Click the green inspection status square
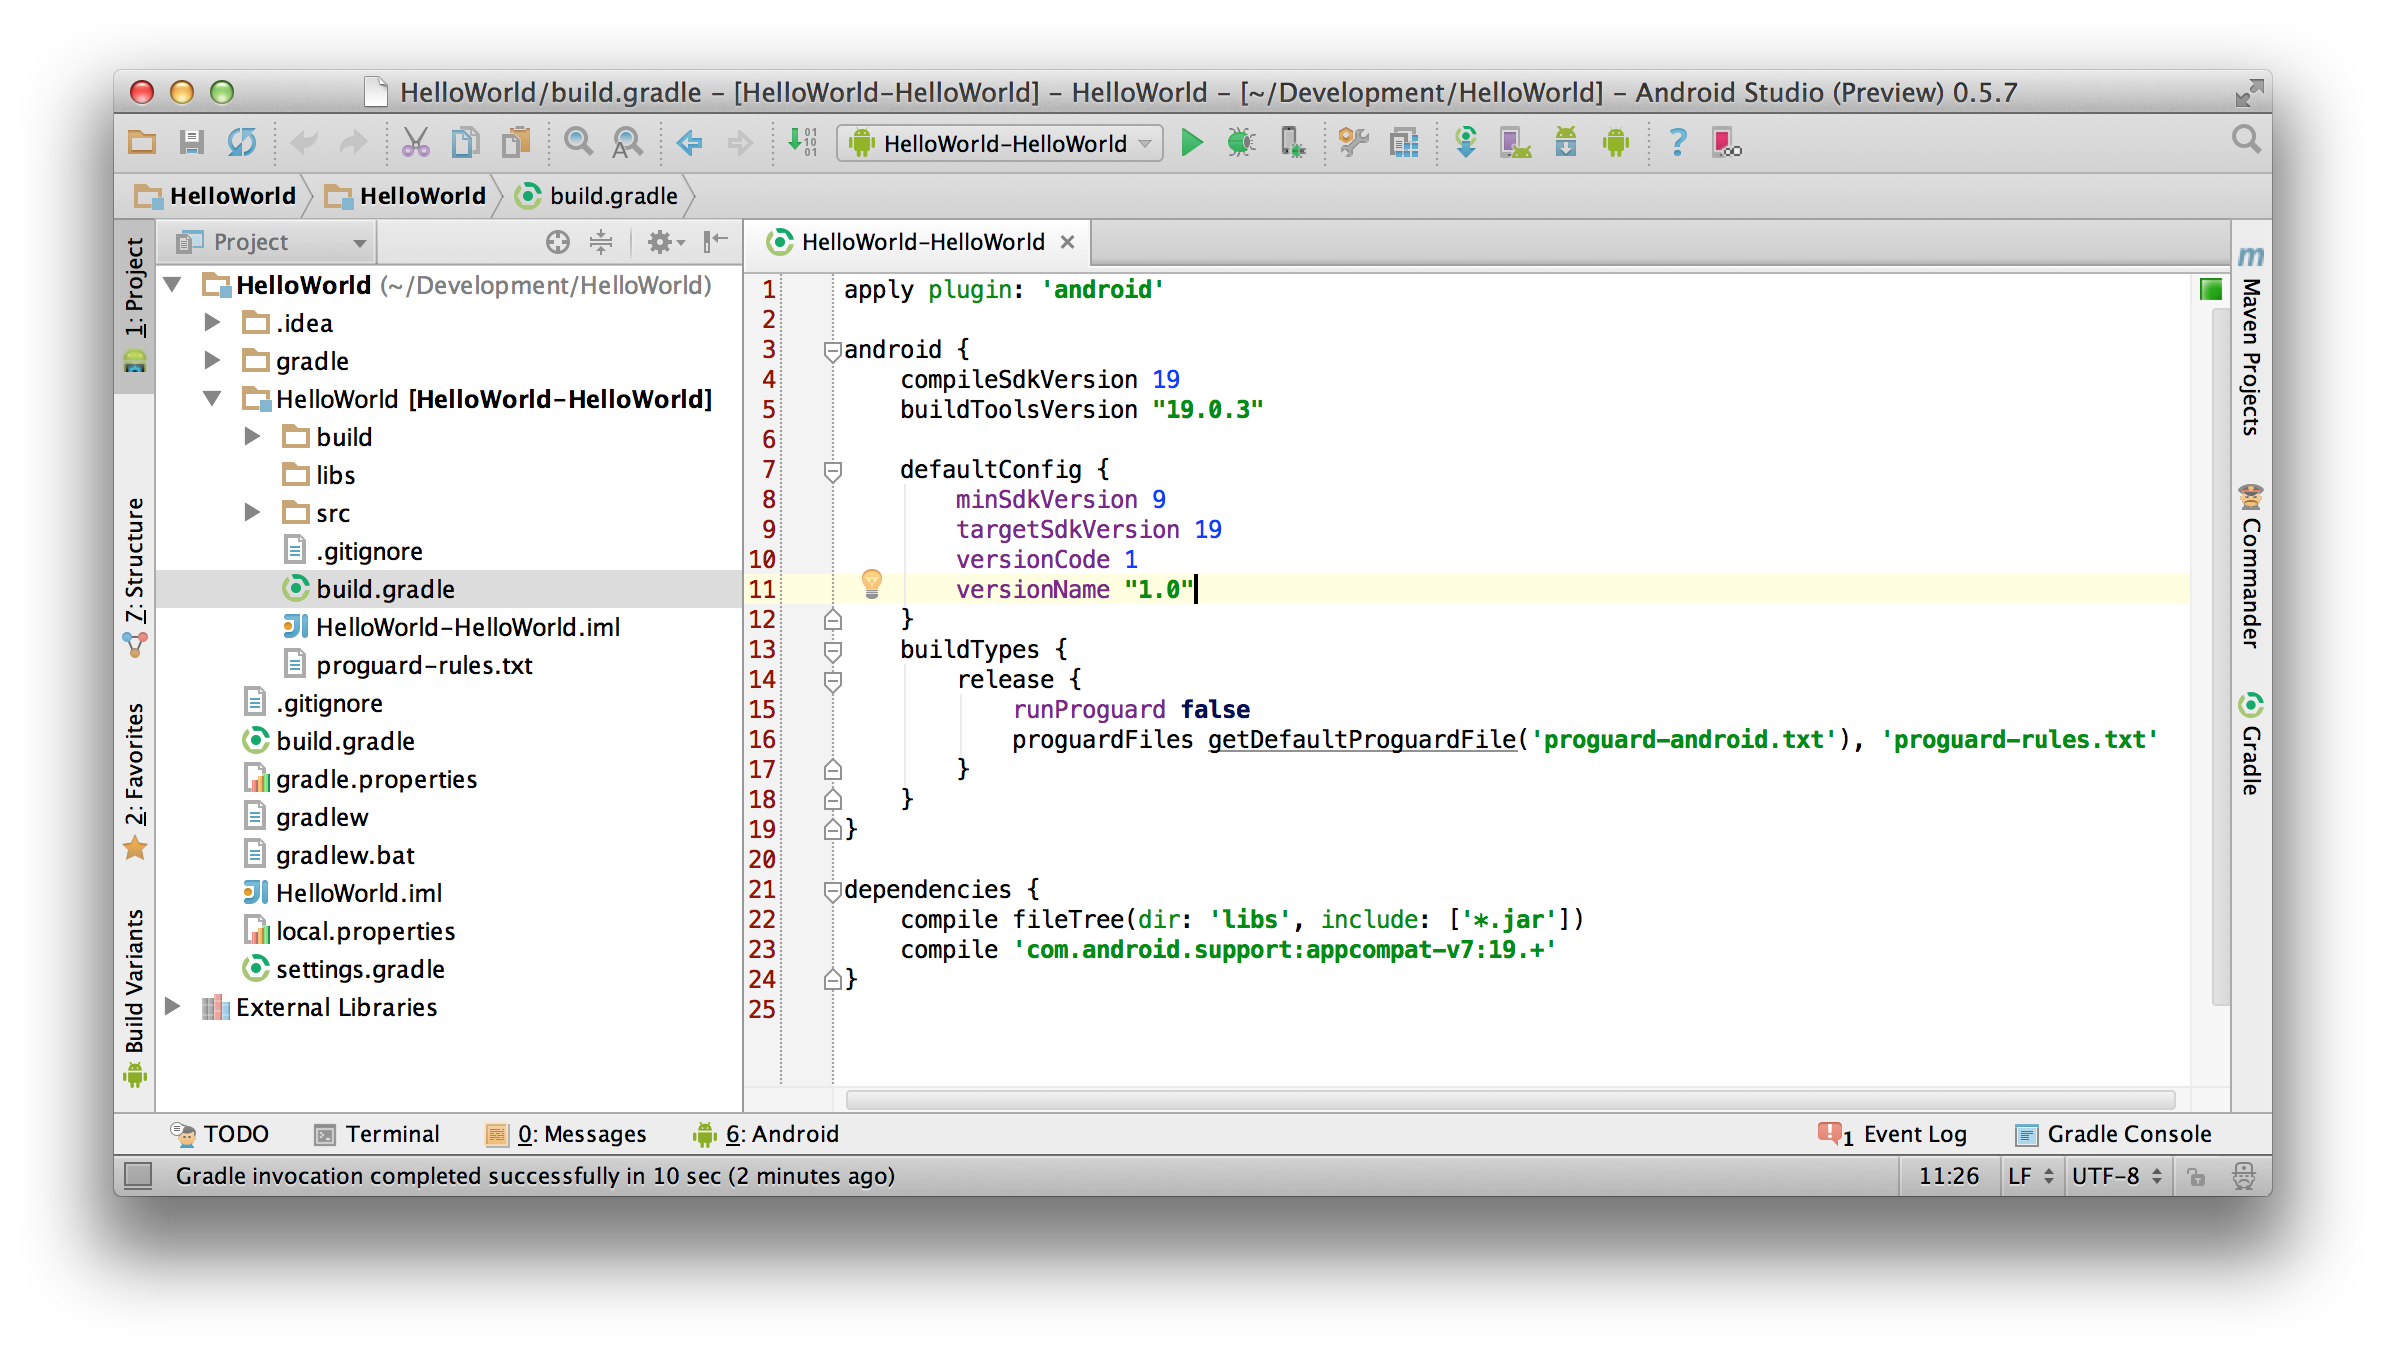 (x=2210, y=290)
